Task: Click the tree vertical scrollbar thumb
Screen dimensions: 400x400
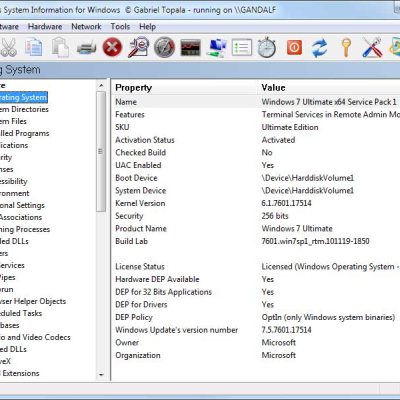Action: click(101, 151)
